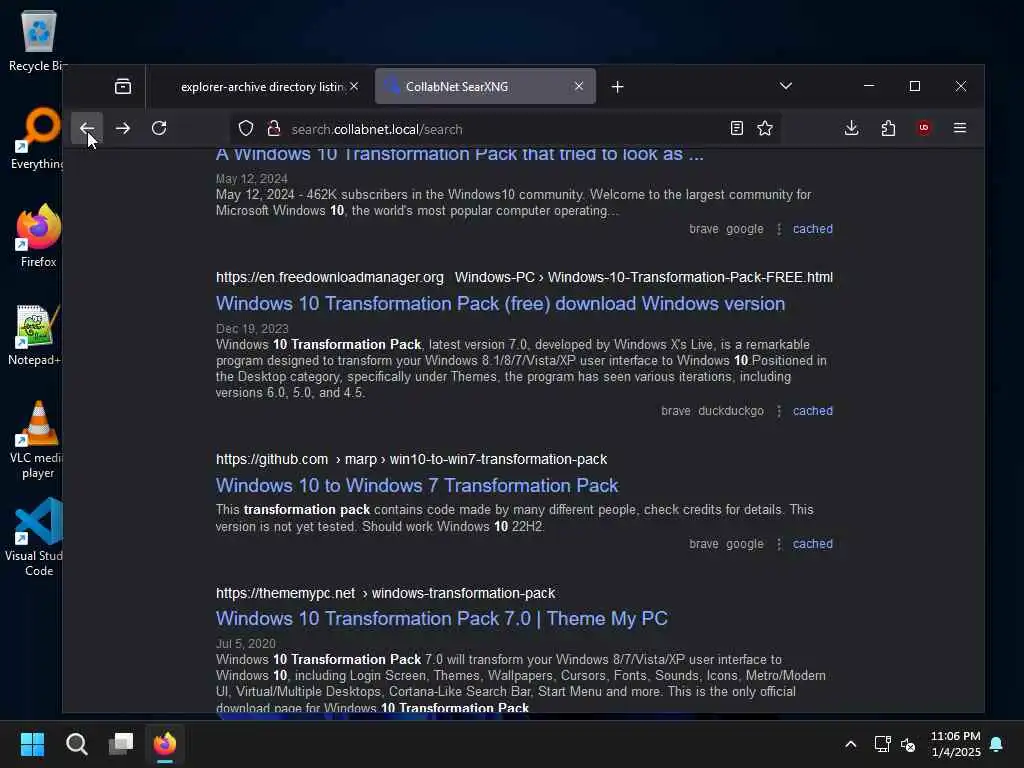Click the https://github.com marp URL line
1024x768 pixels.
(x=411, y=460)
